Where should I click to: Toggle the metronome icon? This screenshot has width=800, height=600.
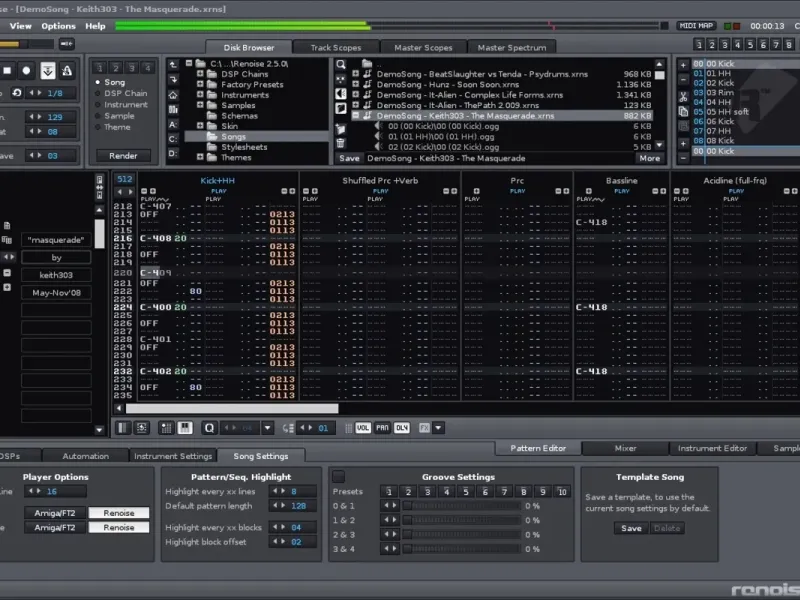67,71
